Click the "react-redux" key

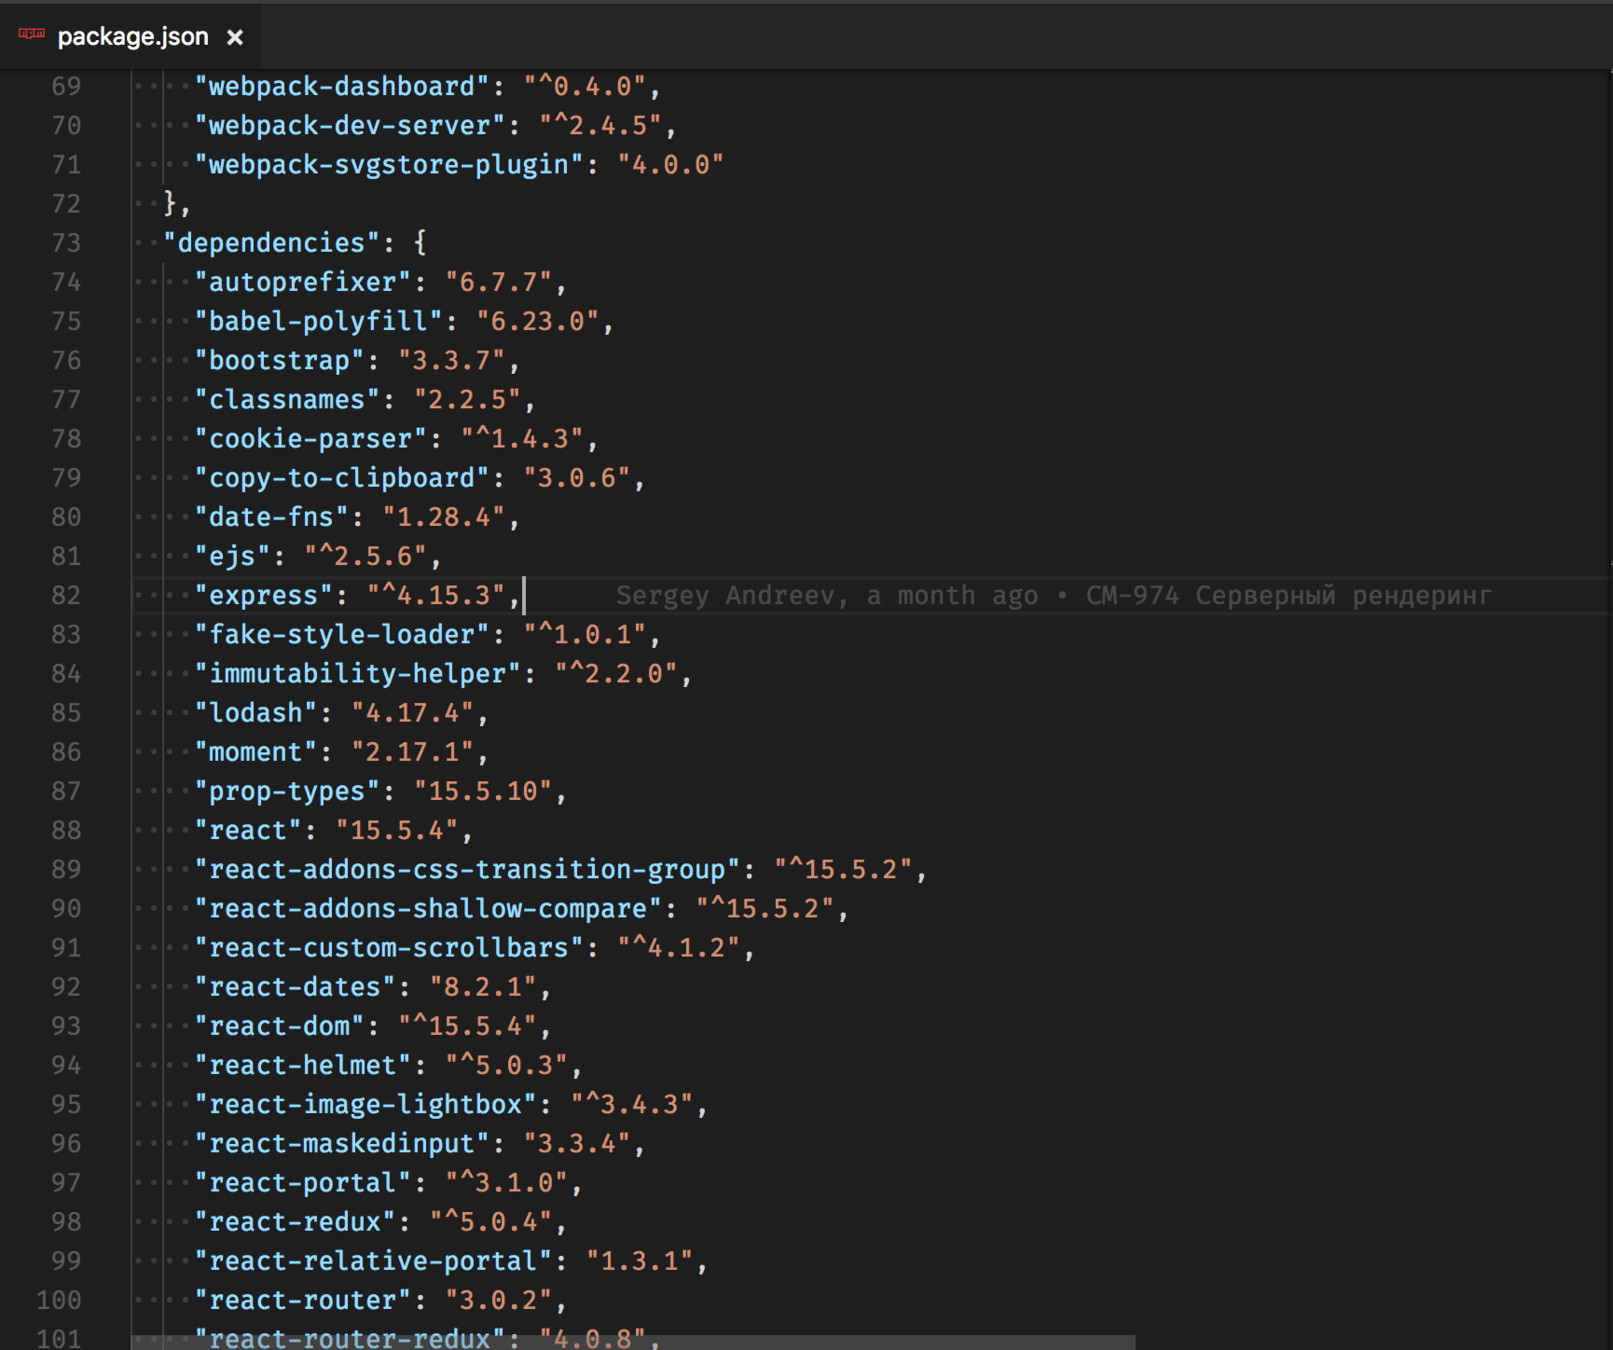click(x=295, y=1222)
